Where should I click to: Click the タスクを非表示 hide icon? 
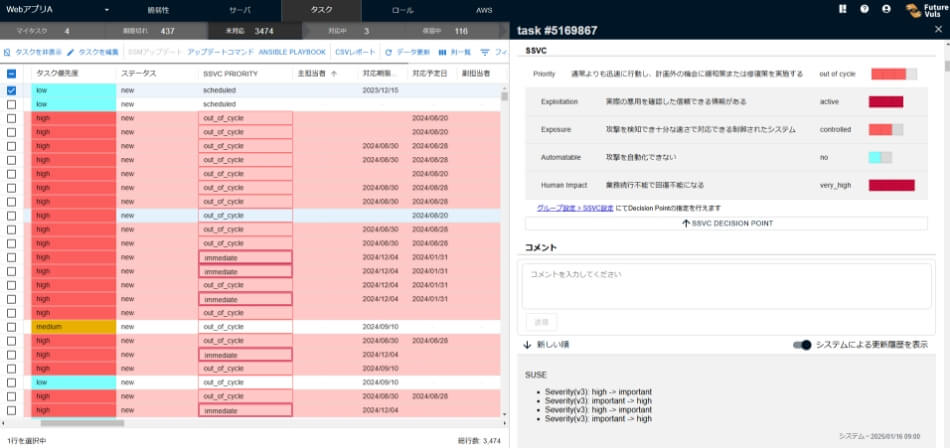pos(8,51)
